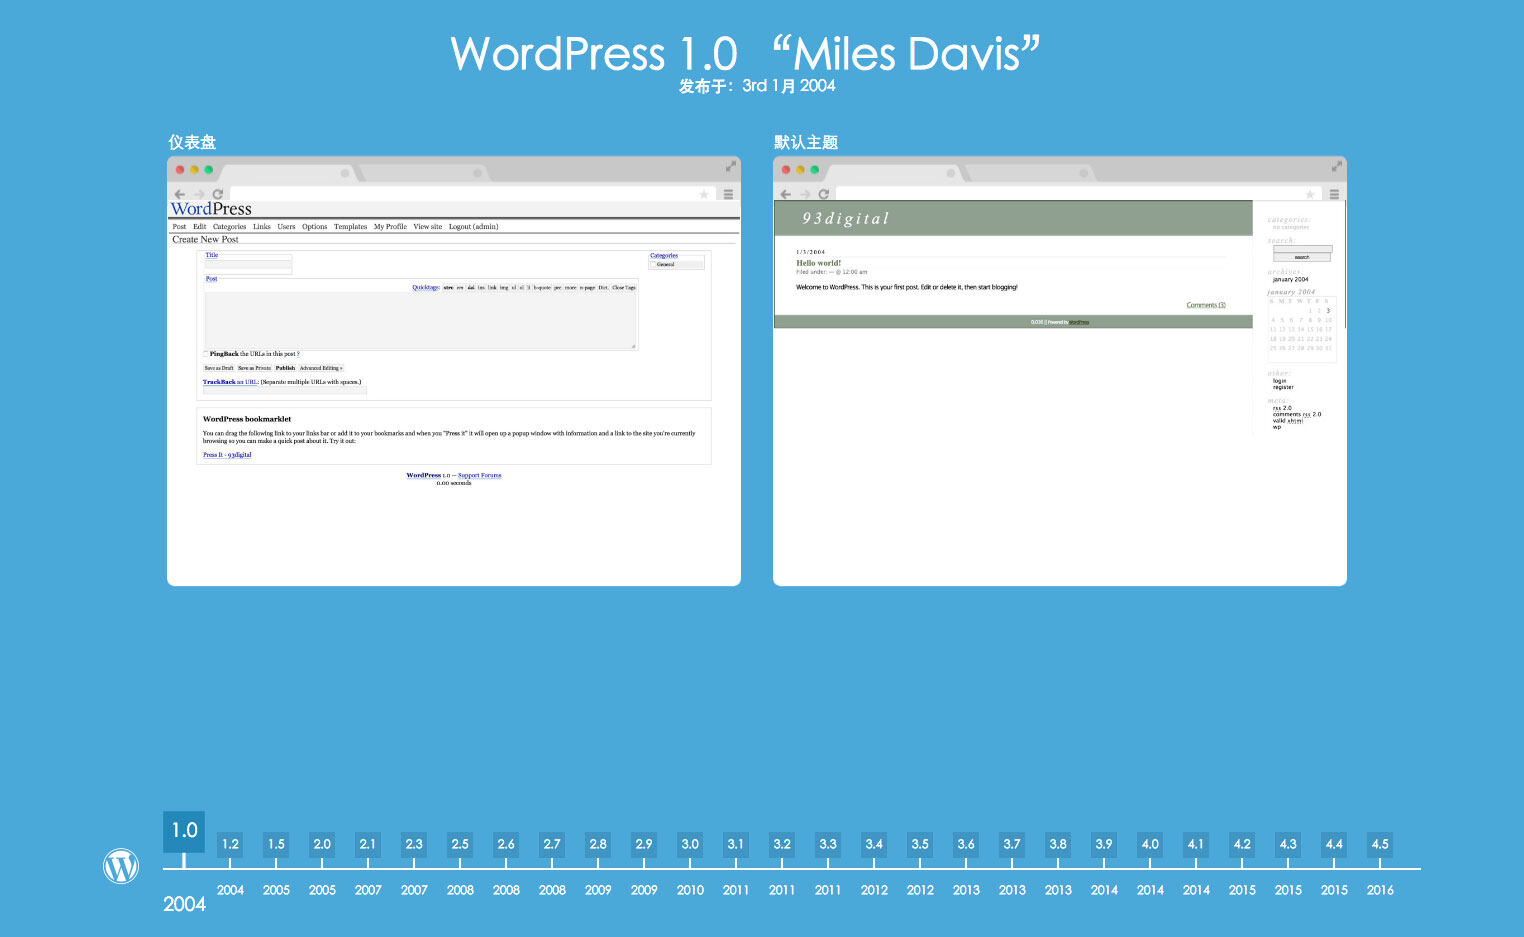The width and height of the screenshot is (1524, 937).
Task: Click Publish button in the dashboard screenshot
Action: coord(285,368)
